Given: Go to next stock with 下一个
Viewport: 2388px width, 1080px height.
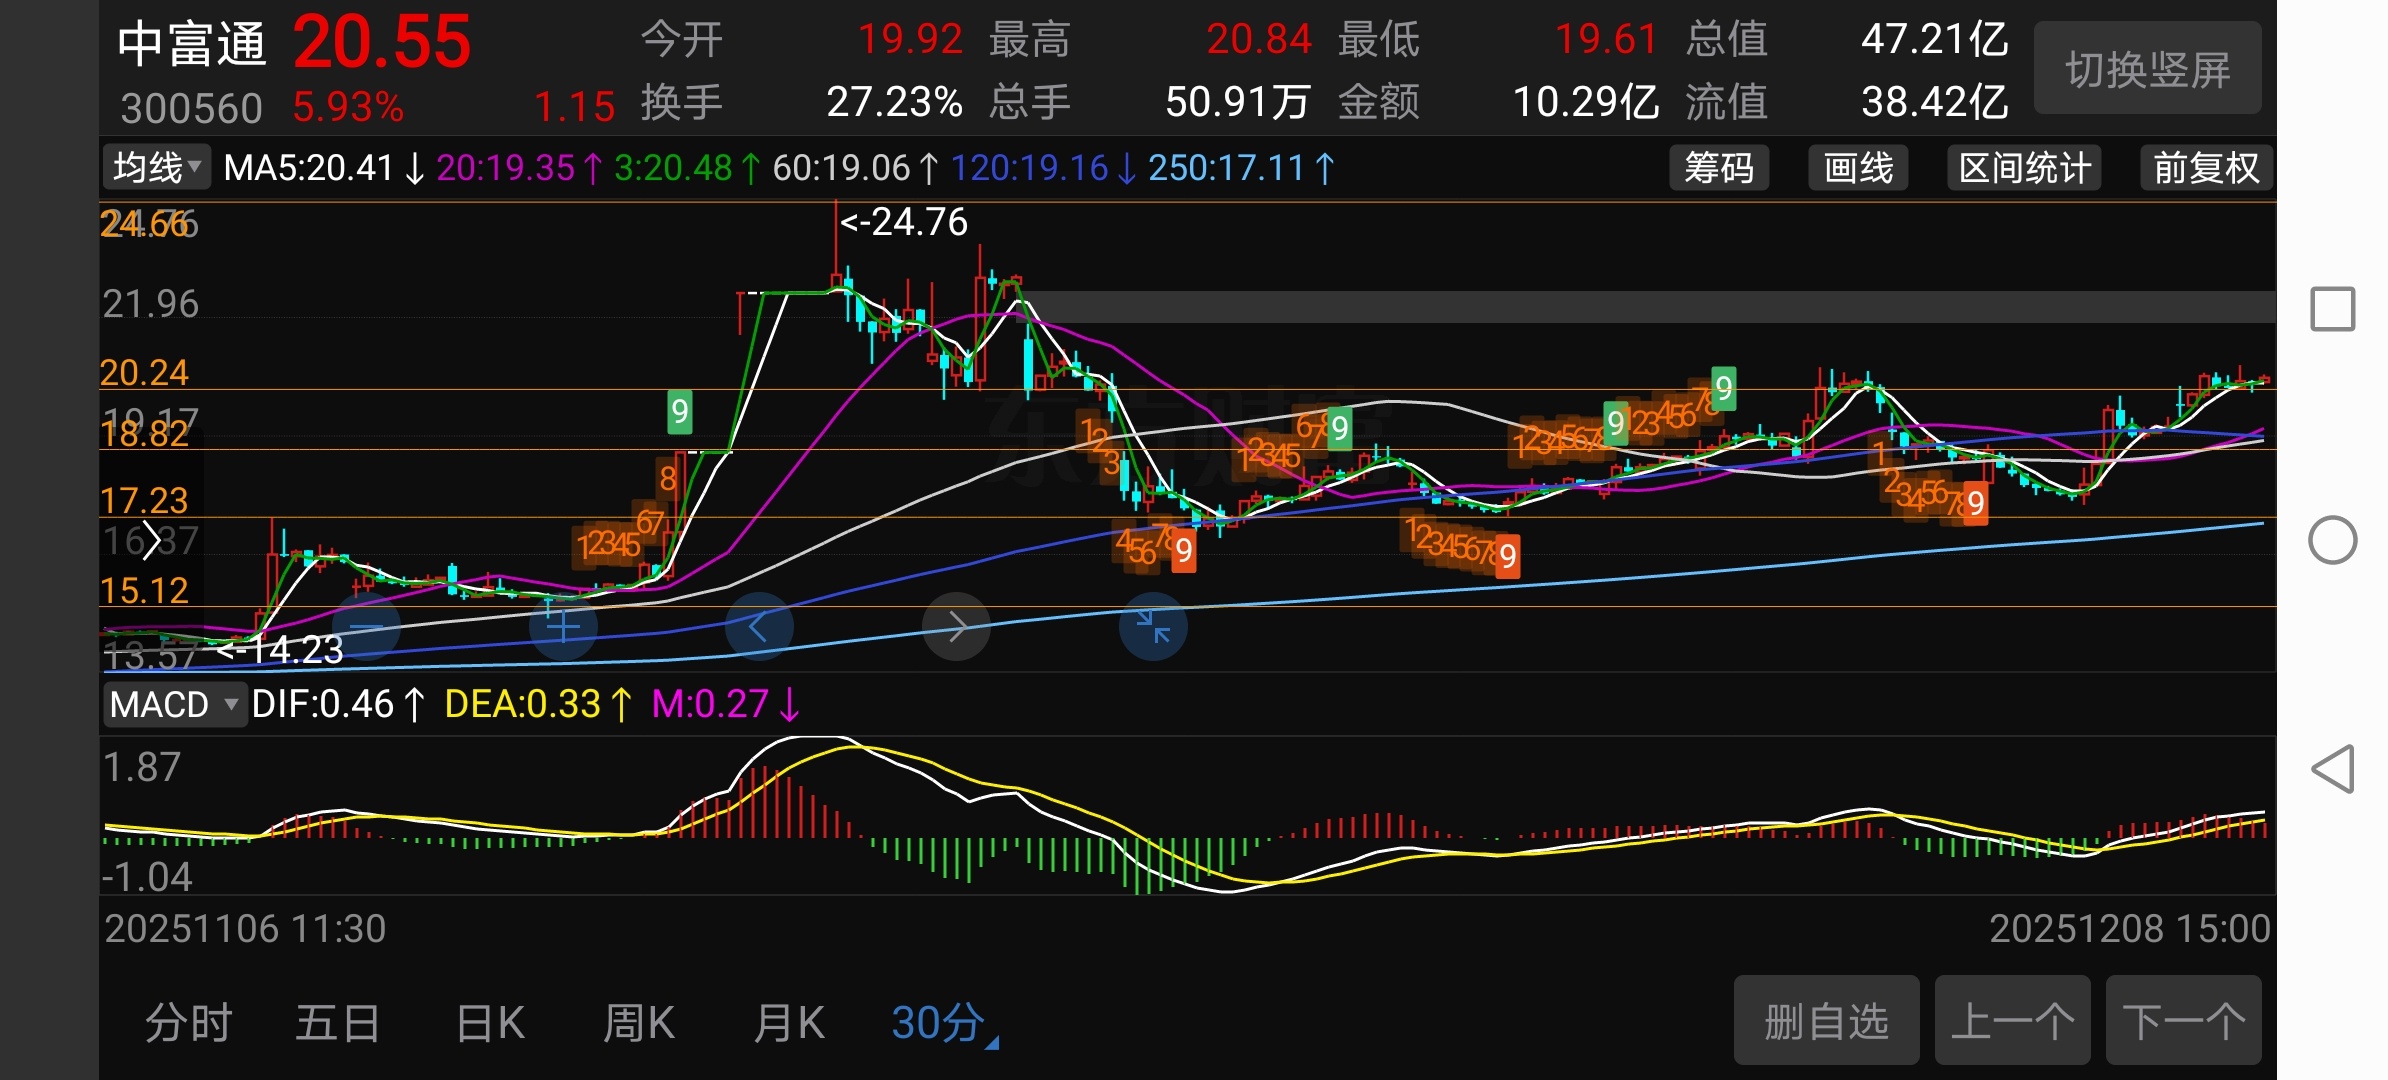Looking at the screenshot, I should coord(2183,1021).
